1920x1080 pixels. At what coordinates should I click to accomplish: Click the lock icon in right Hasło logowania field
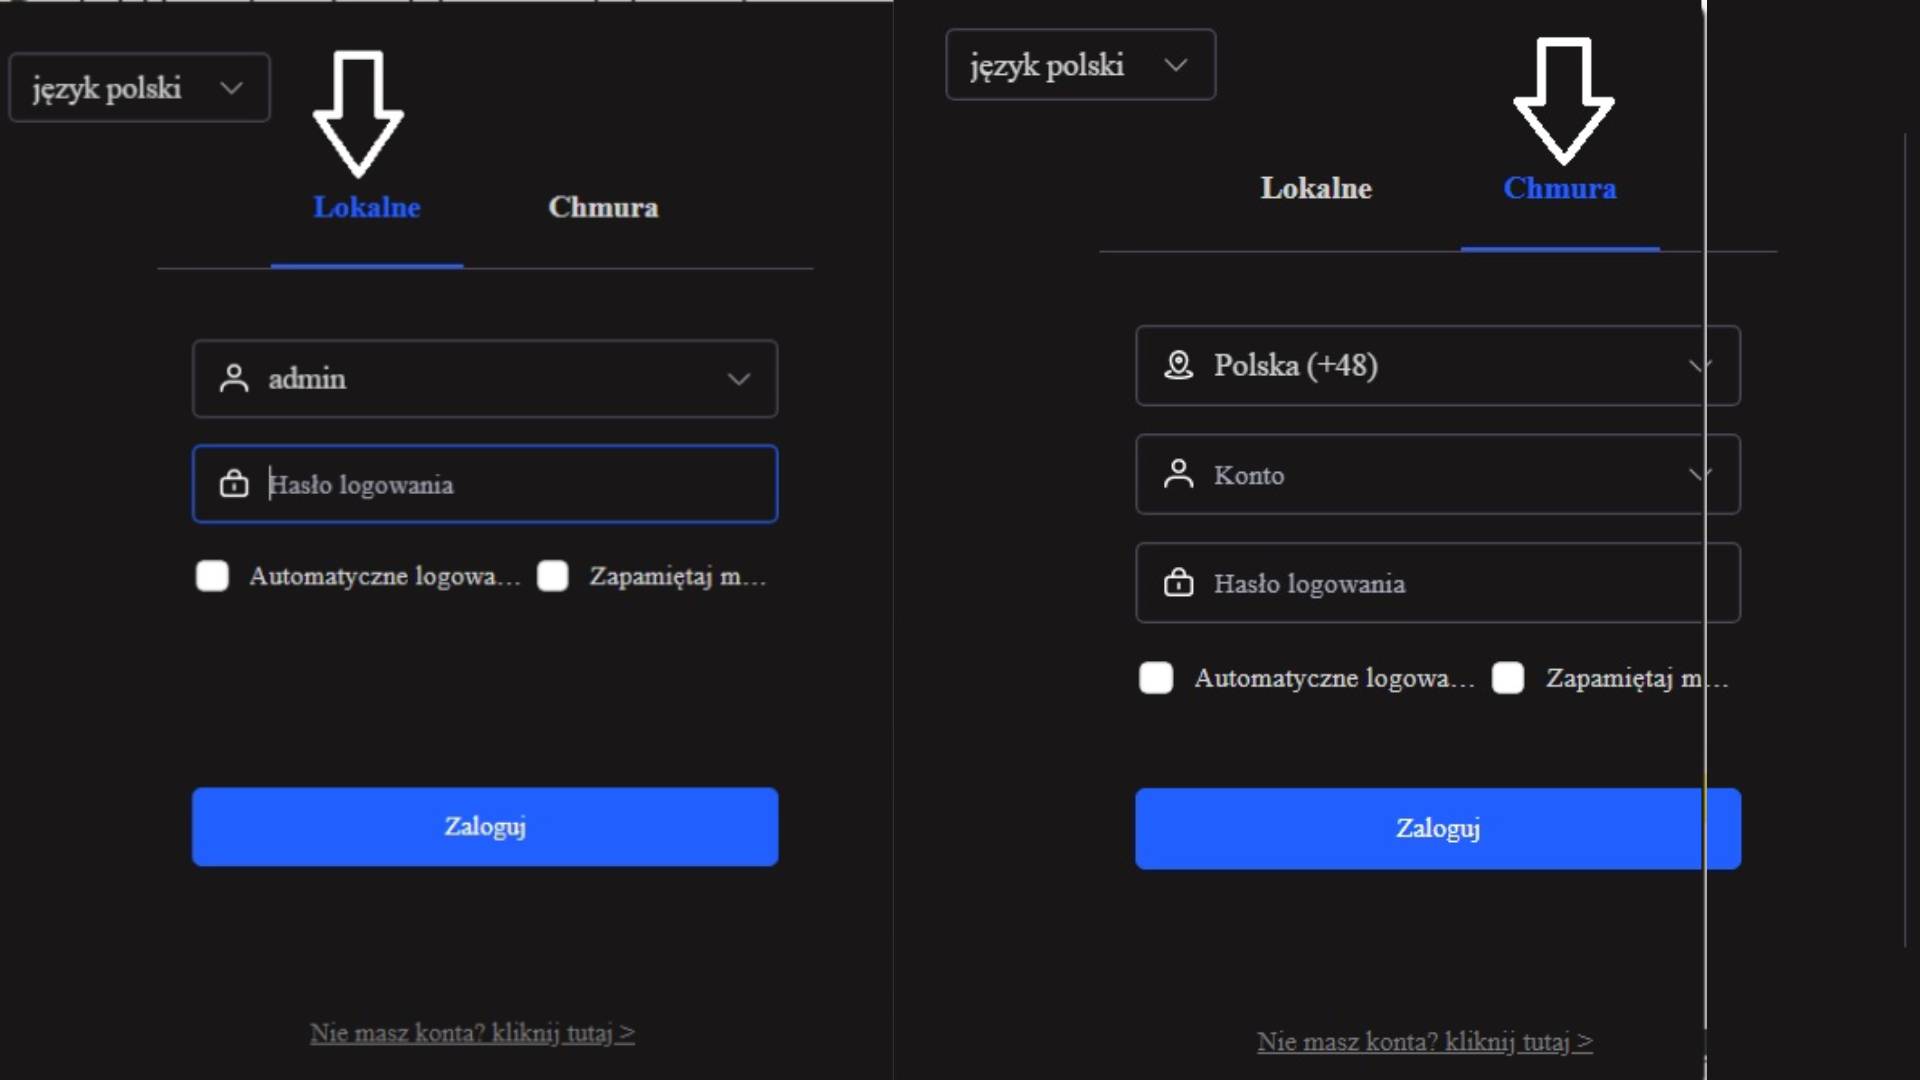point(1179,582)
